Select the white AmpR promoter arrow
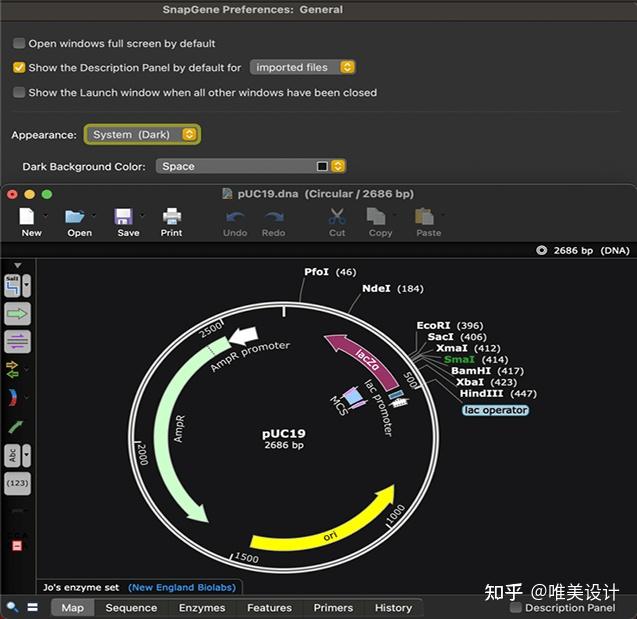Screen dimensions: 637x619 [x=244, y=335]
